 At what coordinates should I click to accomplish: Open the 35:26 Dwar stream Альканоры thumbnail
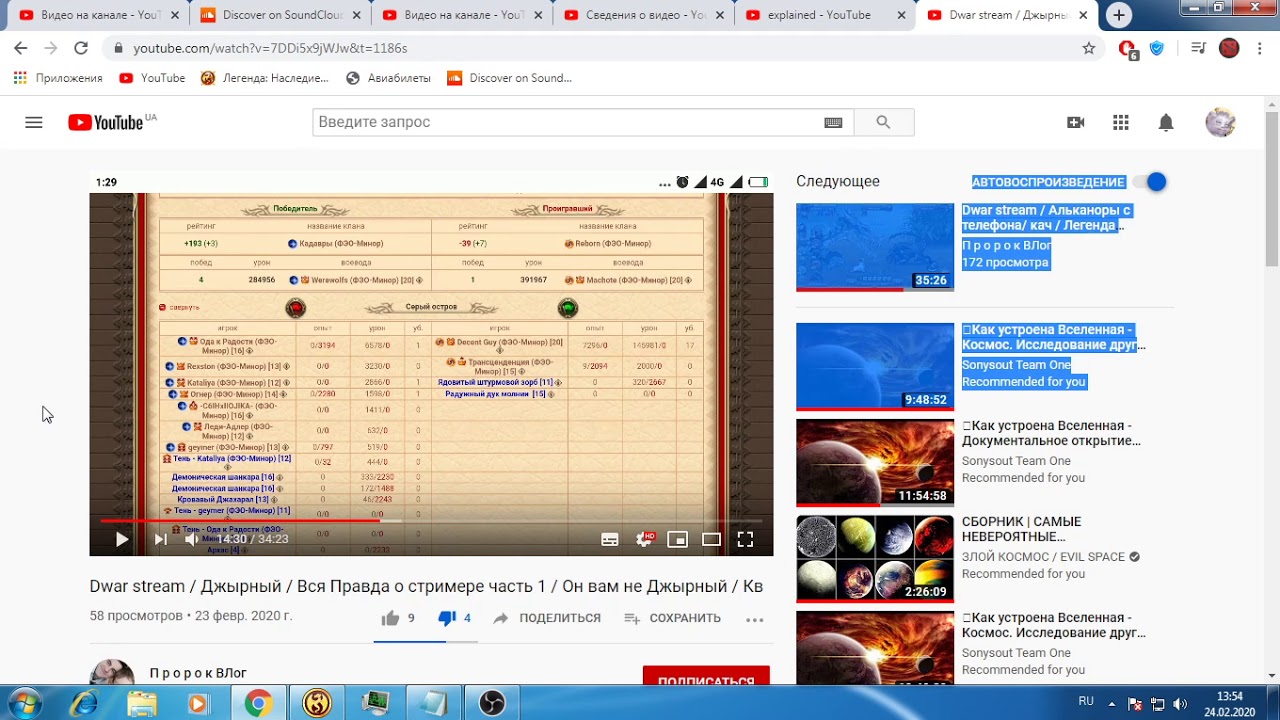coord(875,247)
